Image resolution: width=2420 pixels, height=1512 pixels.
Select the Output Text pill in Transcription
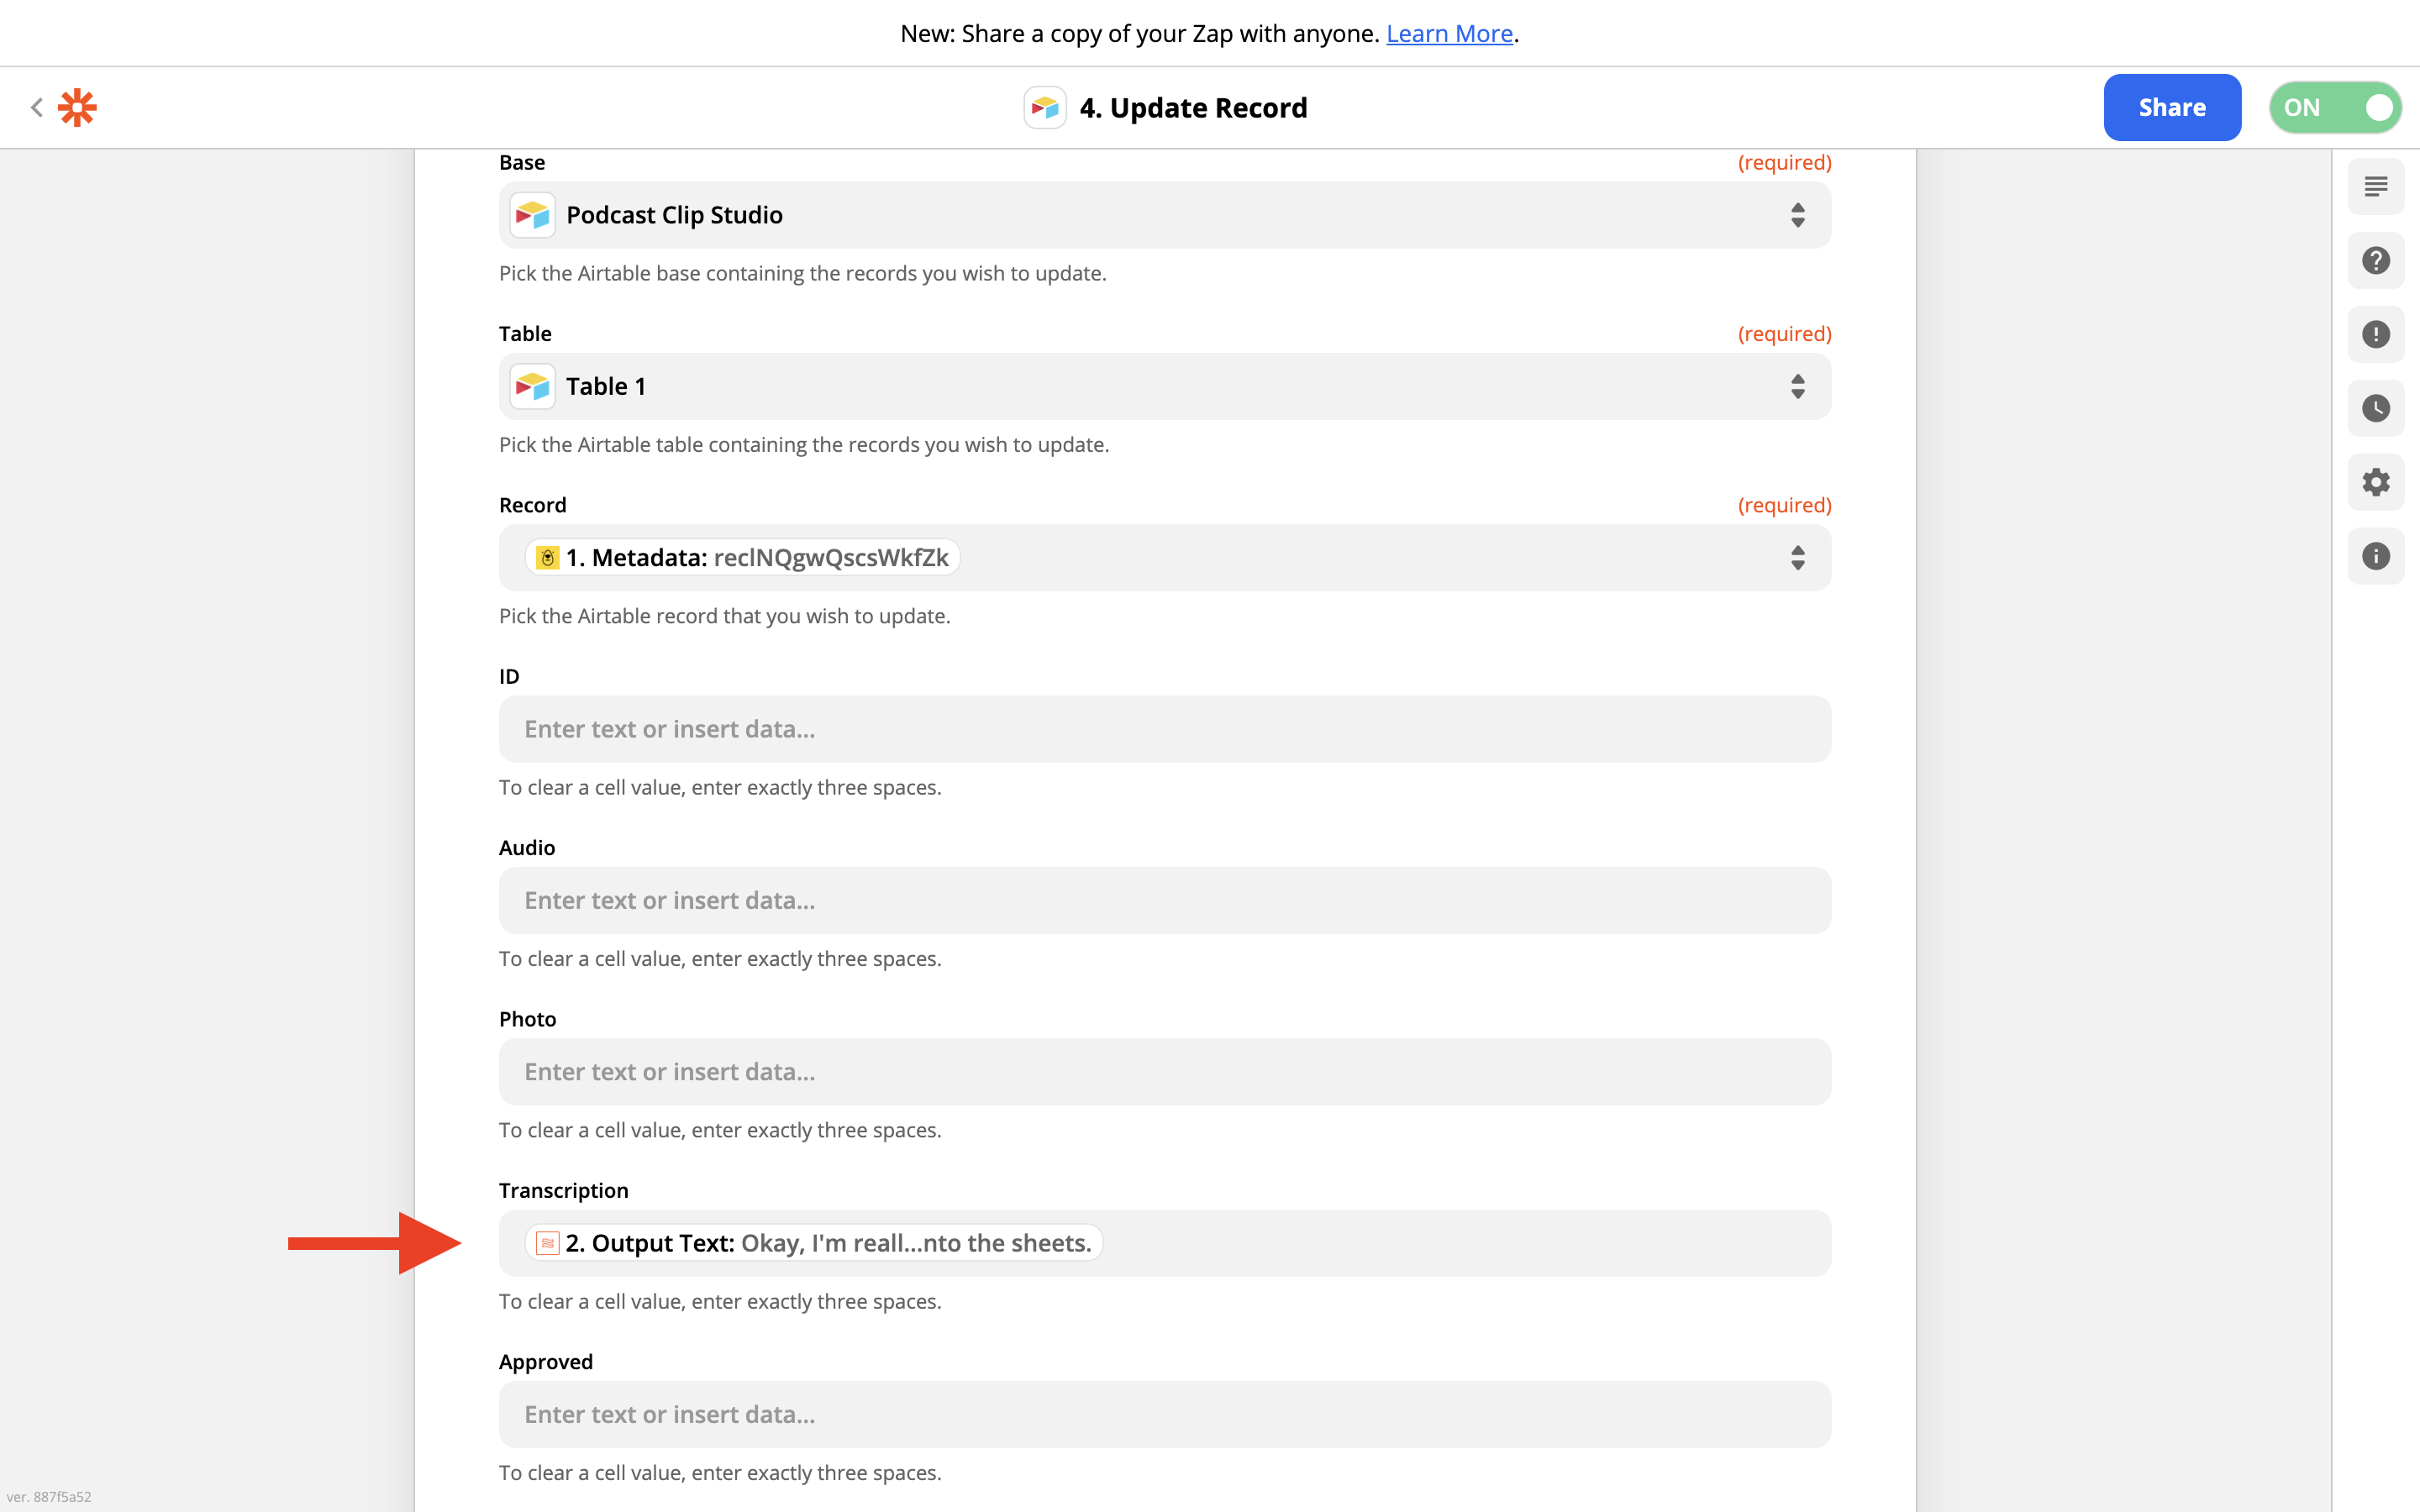pos(813,1243)
